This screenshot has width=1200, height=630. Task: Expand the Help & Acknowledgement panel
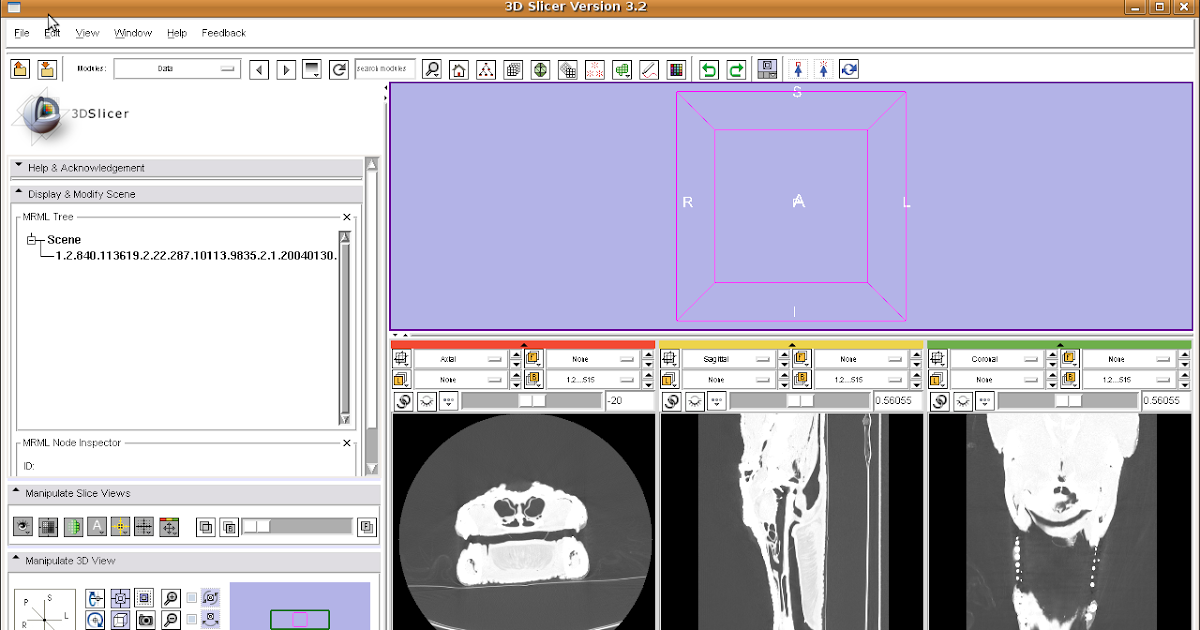coord(185,168)
